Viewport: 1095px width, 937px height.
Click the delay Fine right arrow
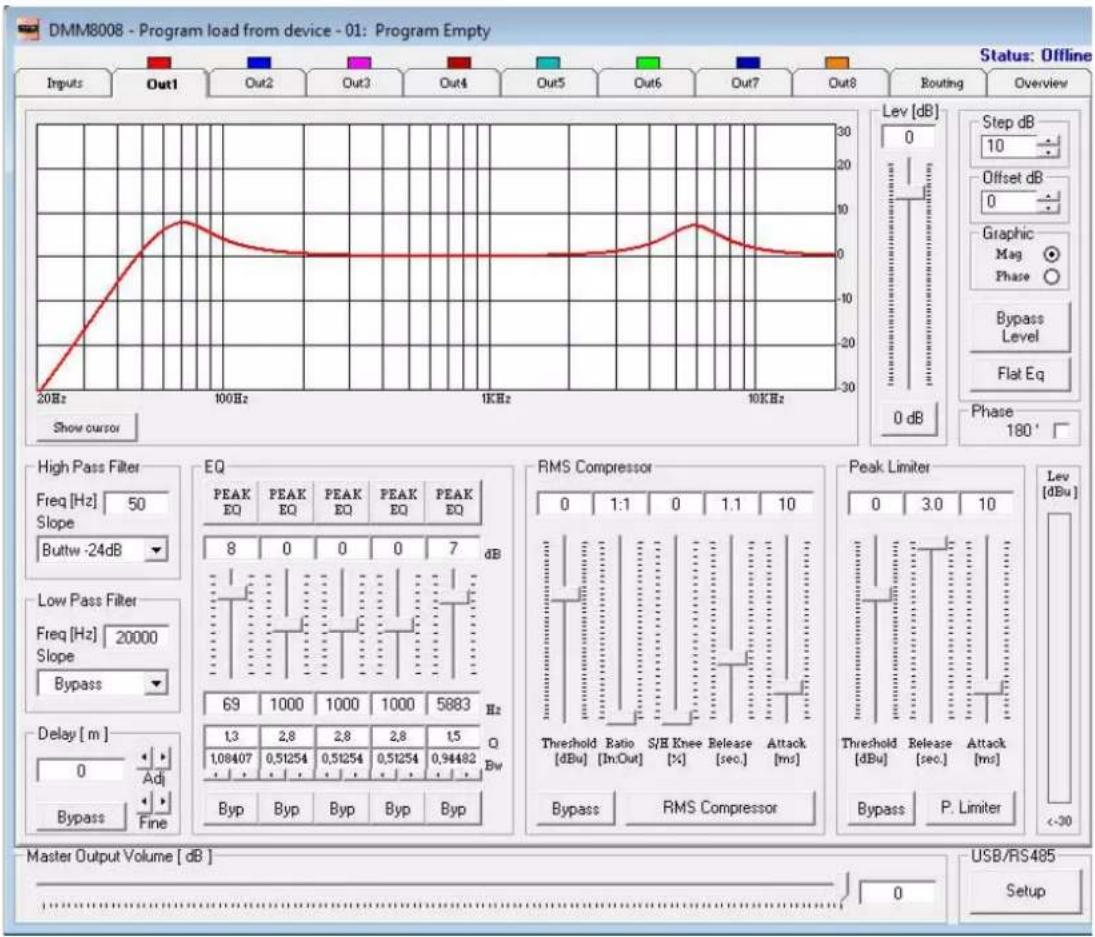point(162,802)
